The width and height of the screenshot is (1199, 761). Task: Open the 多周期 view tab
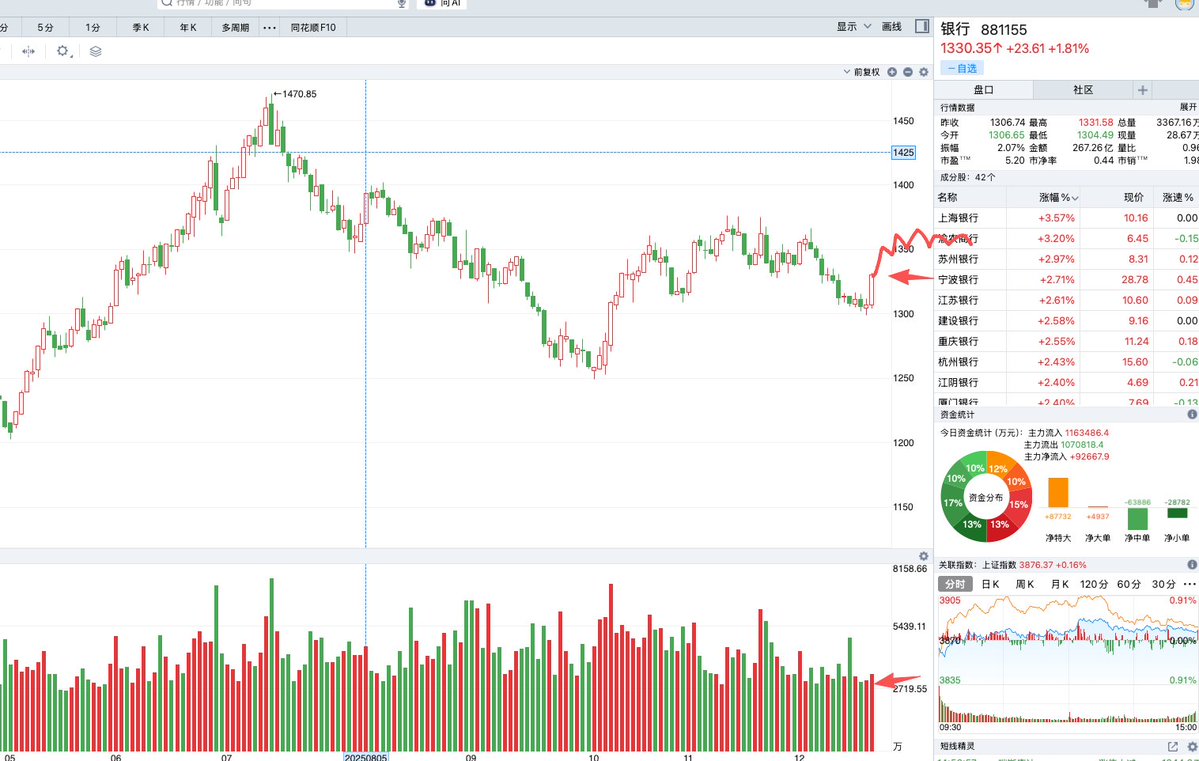[236, 28]
